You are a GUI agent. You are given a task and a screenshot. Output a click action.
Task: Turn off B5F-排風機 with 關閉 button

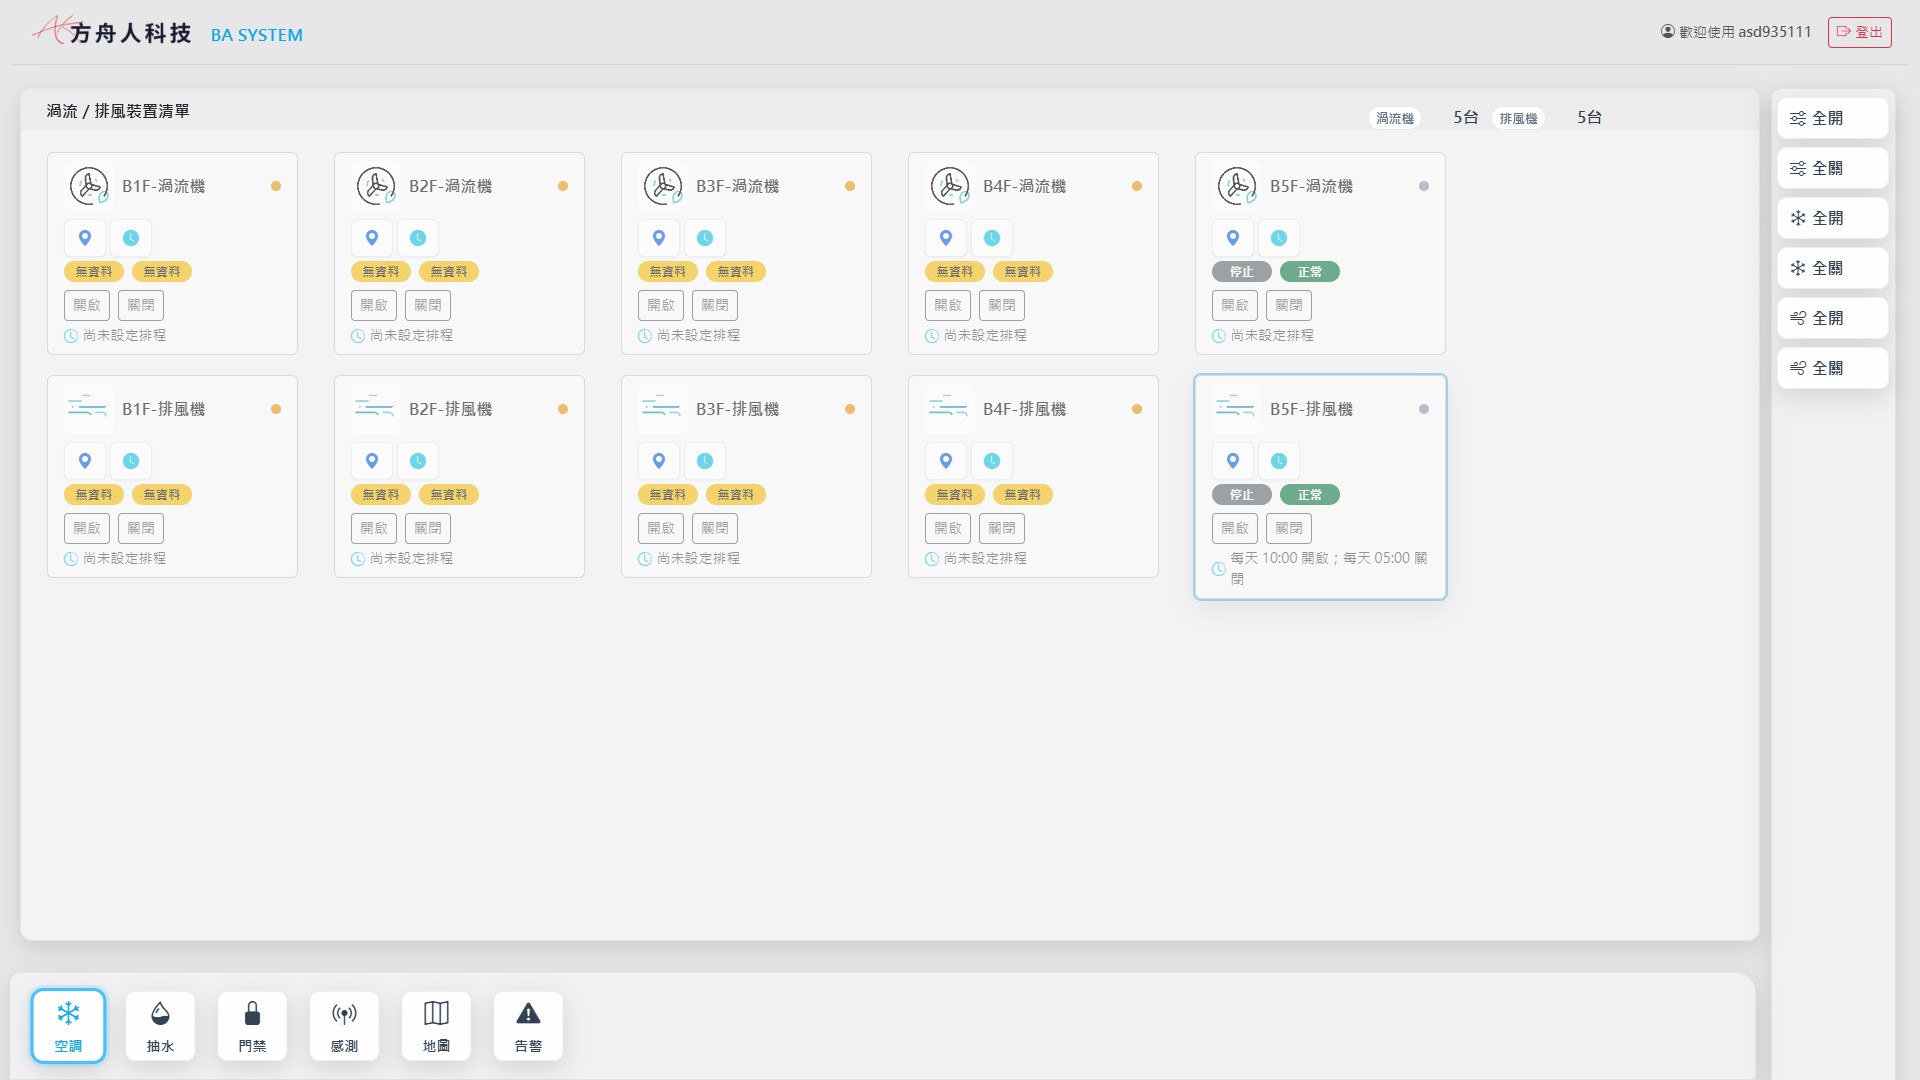click(x=1288, y=528)
